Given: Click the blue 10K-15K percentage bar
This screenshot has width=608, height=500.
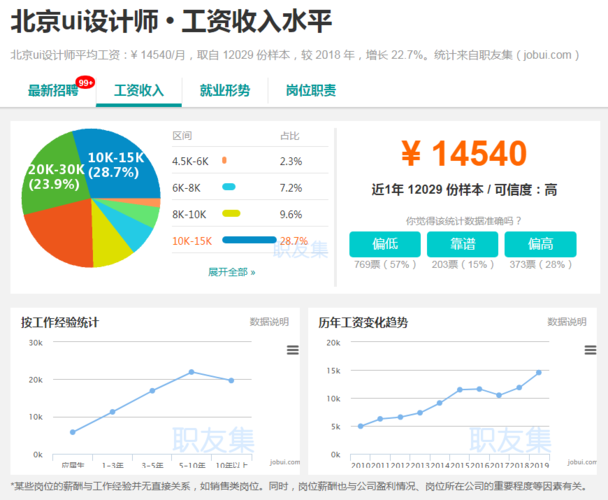Looking at the screenshot, I should click(x=249, y=240).
